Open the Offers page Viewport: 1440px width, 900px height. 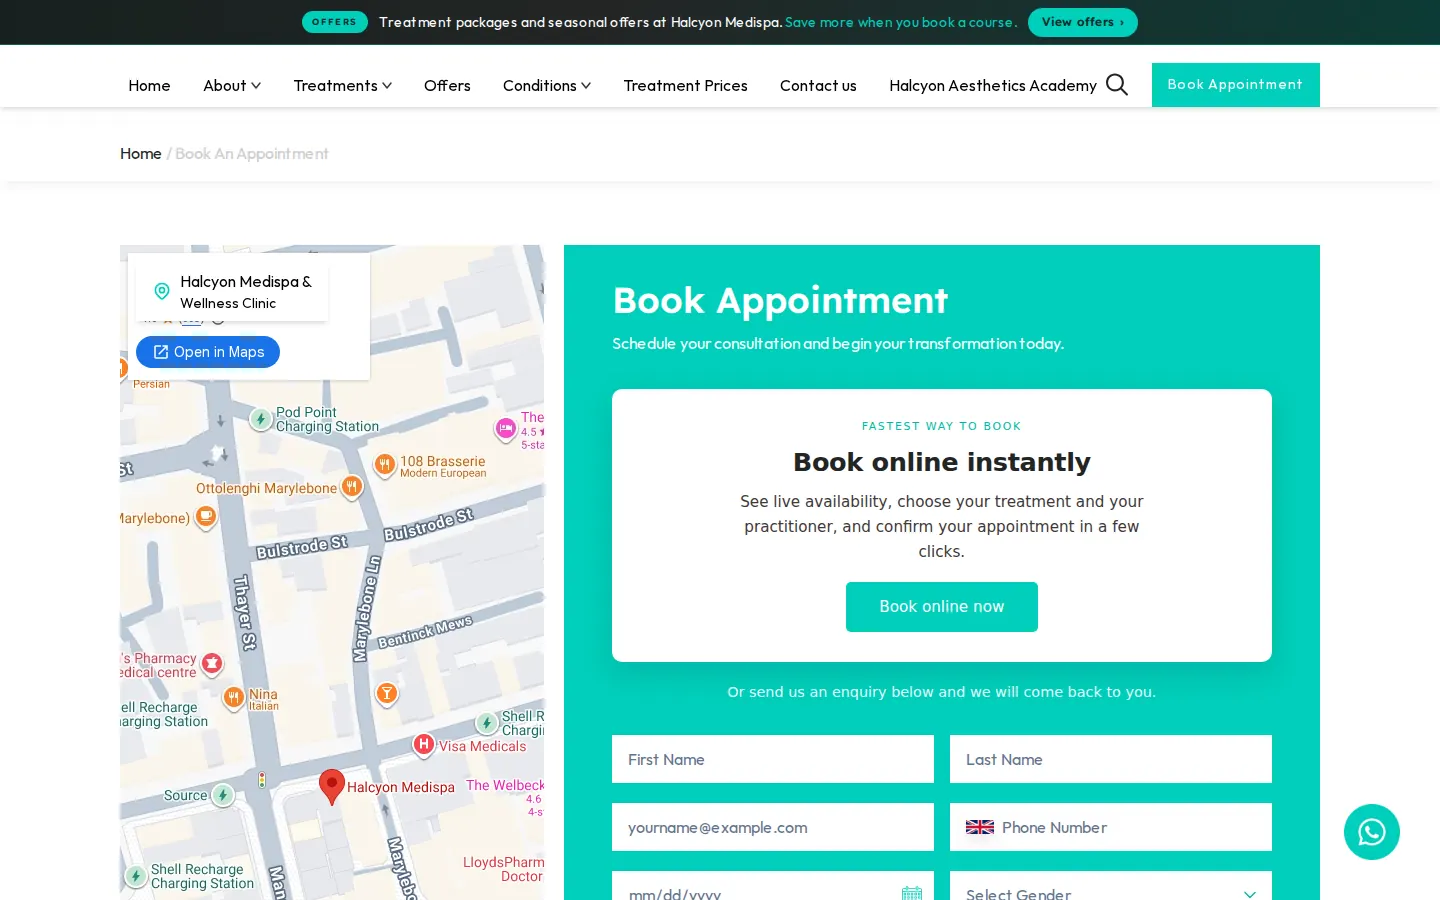click(447, 85)
